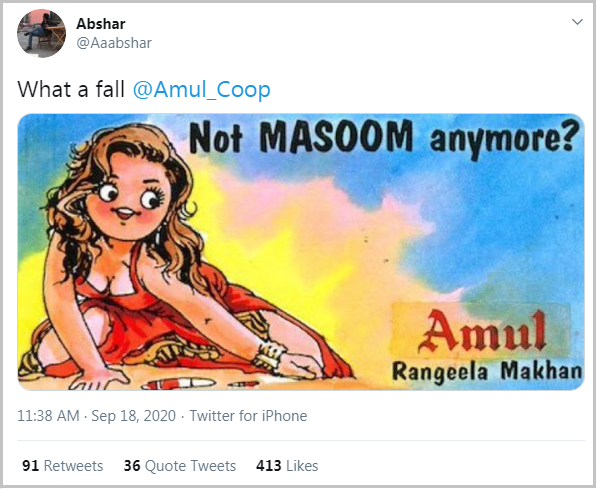Select the 'What a fall' tweet text
Viewport: 597px width, 489px height.
point(71,90)
